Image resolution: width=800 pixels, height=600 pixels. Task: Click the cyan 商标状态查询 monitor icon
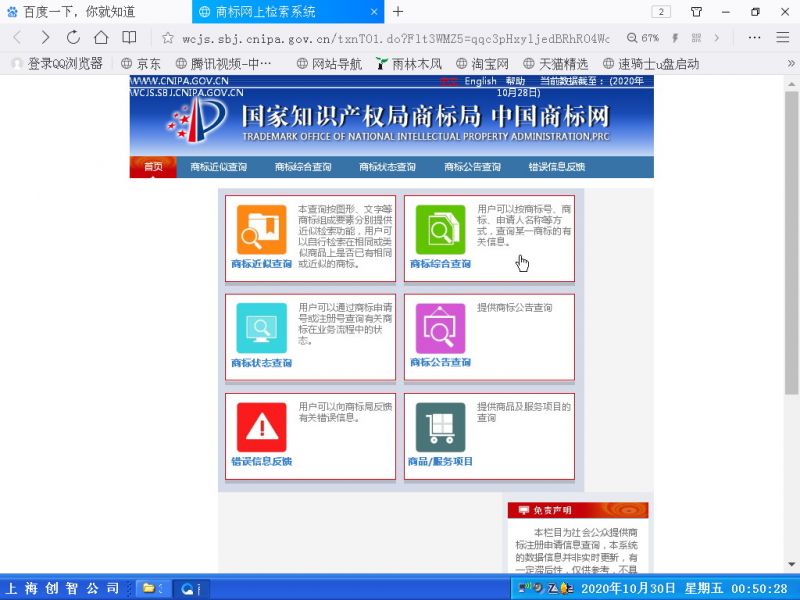(261, 327)
